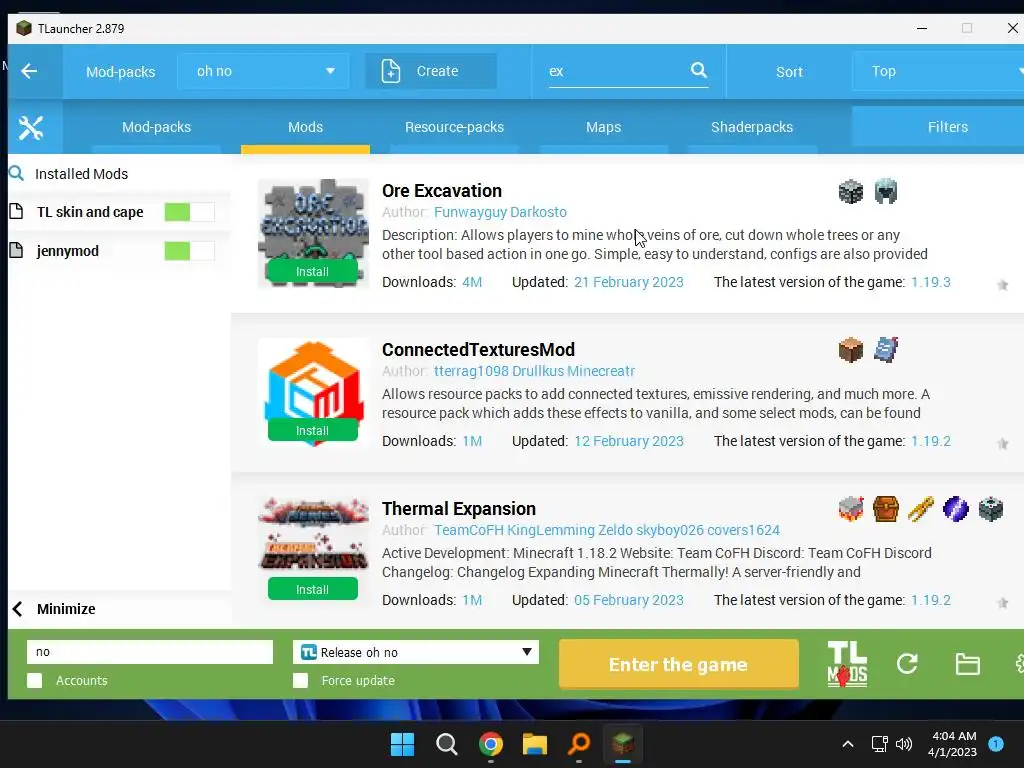Viewport: 1024px width, 768px height.
Task: Open File Explorer from taskbar
Action: 534,744
